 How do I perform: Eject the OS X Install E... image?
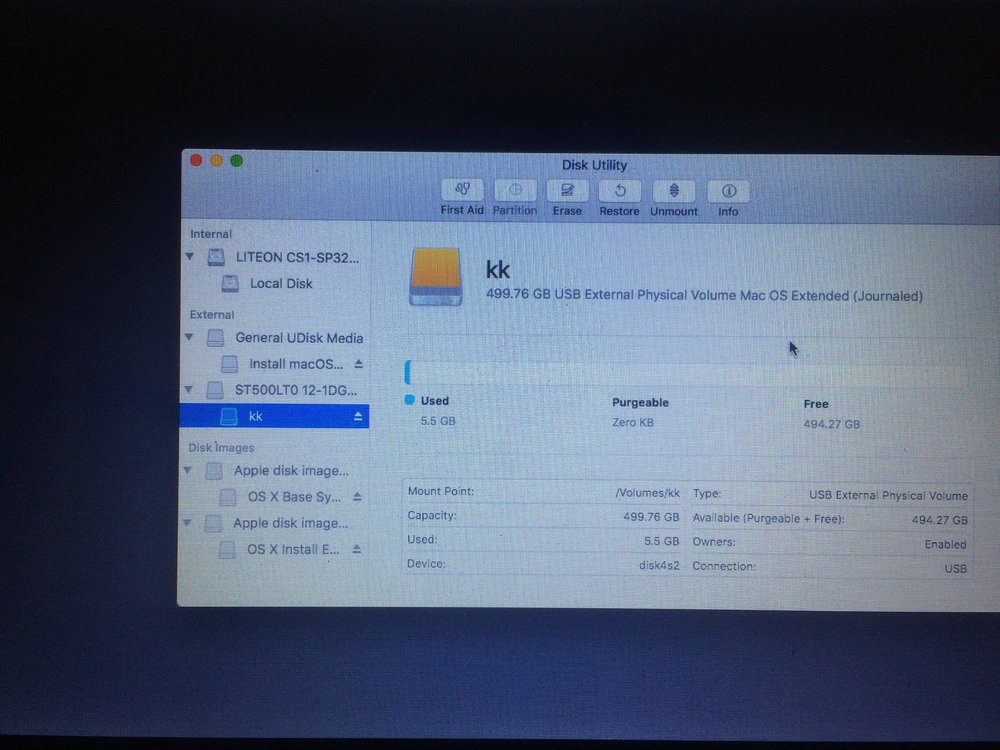tap(357, 548)
